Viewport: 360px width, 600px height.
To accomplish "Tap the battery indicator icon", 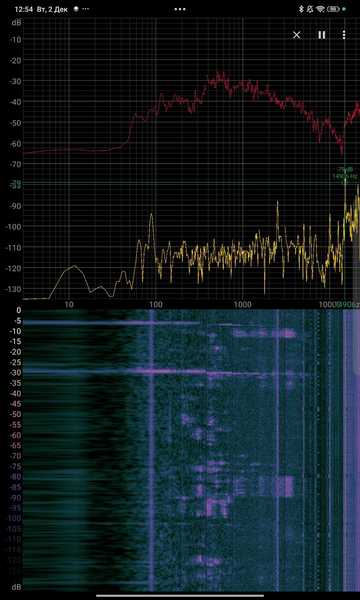I will (334, 9).
